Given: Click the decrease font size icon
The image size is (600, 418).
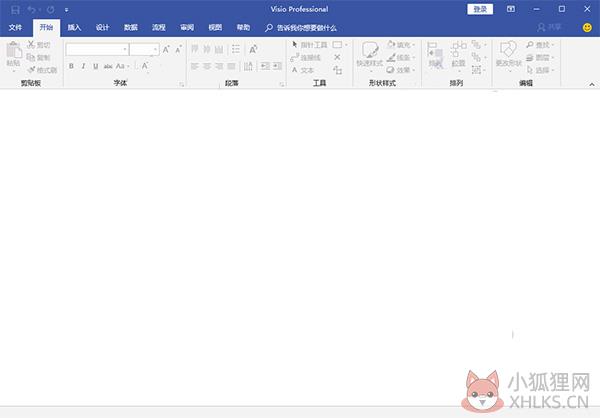Looking at the screenshot, I should coord(178,49).
